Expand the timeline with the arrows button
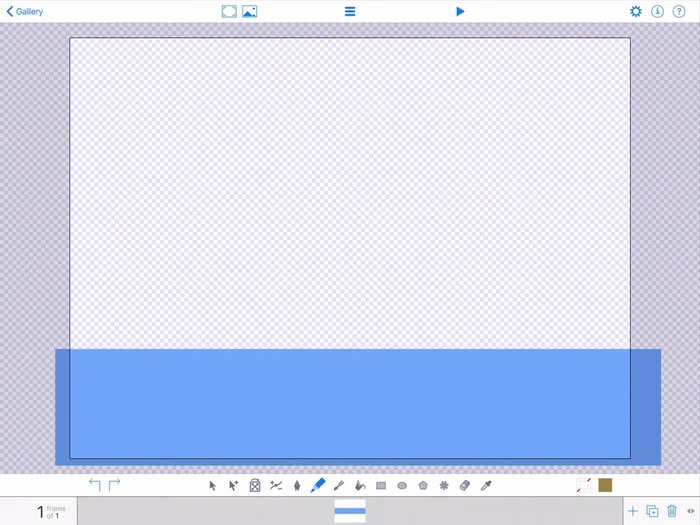 691,511
